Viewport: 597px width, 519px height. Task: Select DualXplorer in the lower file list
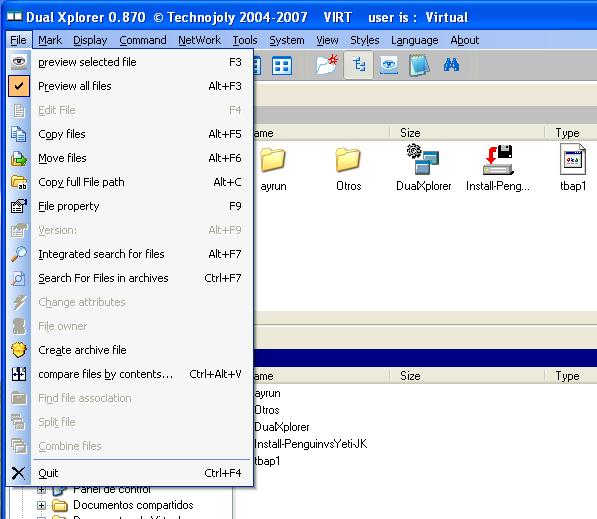[x=282, y=427]
